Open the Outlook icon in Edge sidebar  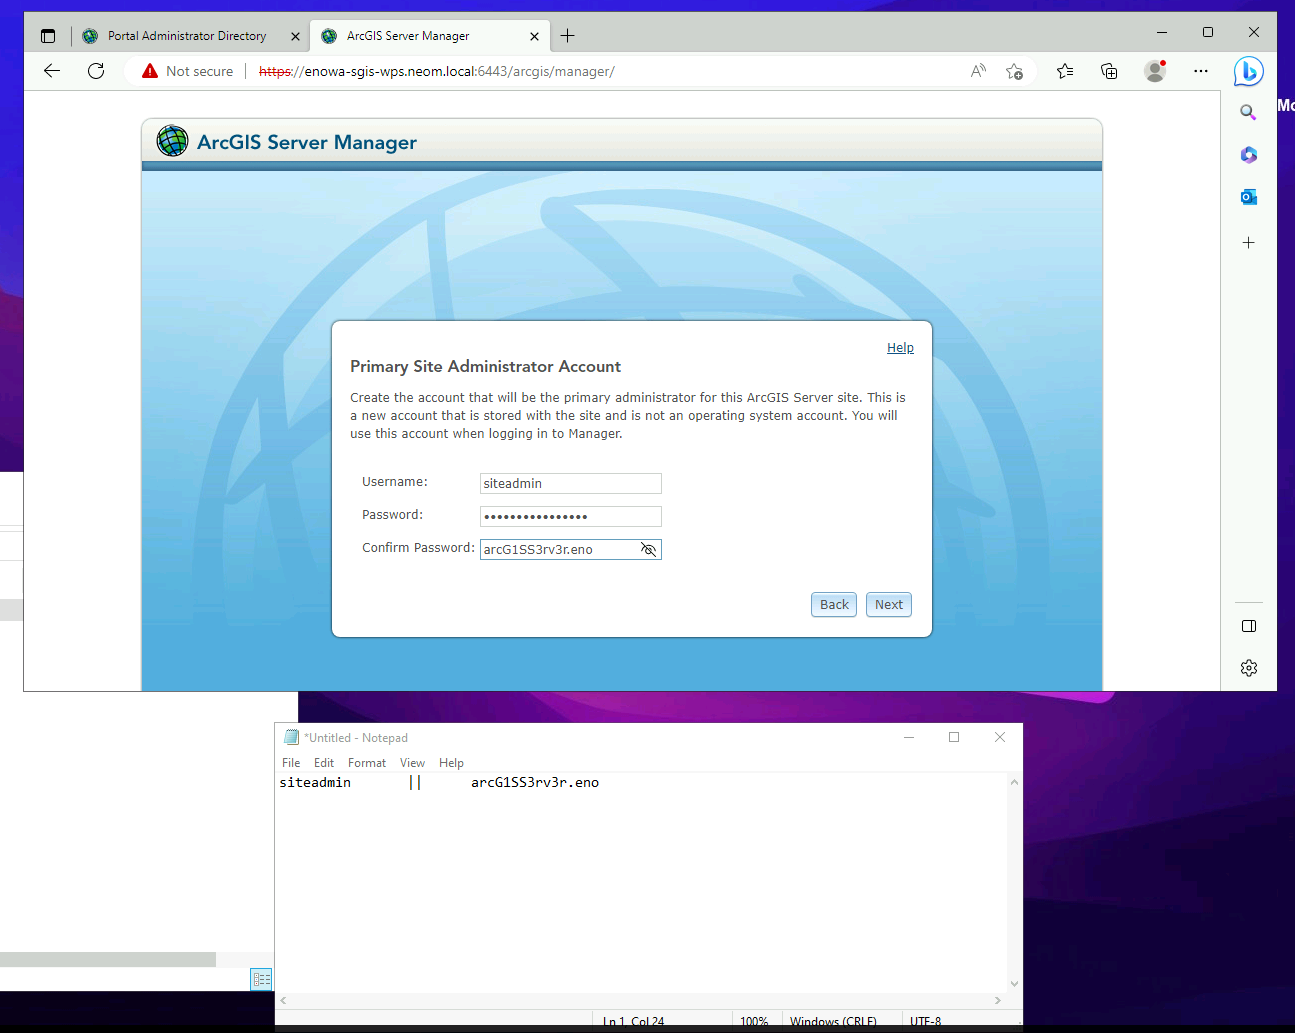1248,197
